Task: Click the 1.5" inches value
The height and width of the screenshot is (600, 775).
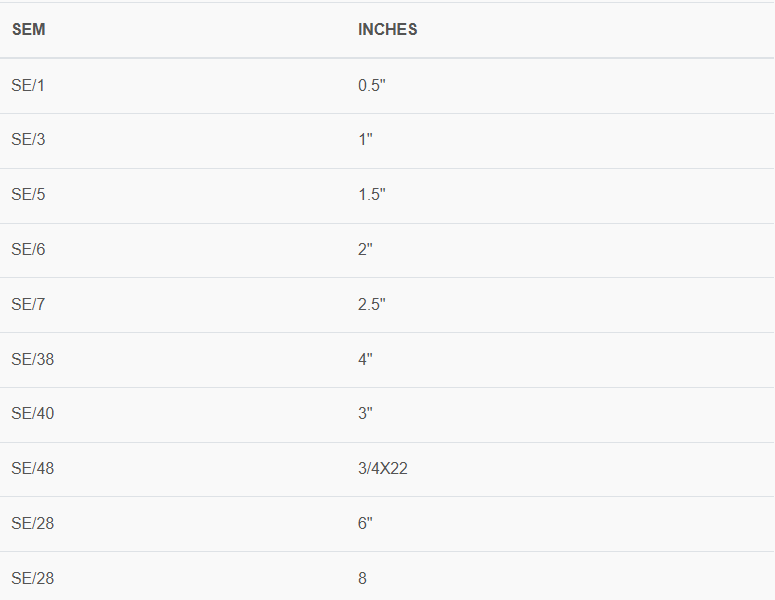Action: 372,195
